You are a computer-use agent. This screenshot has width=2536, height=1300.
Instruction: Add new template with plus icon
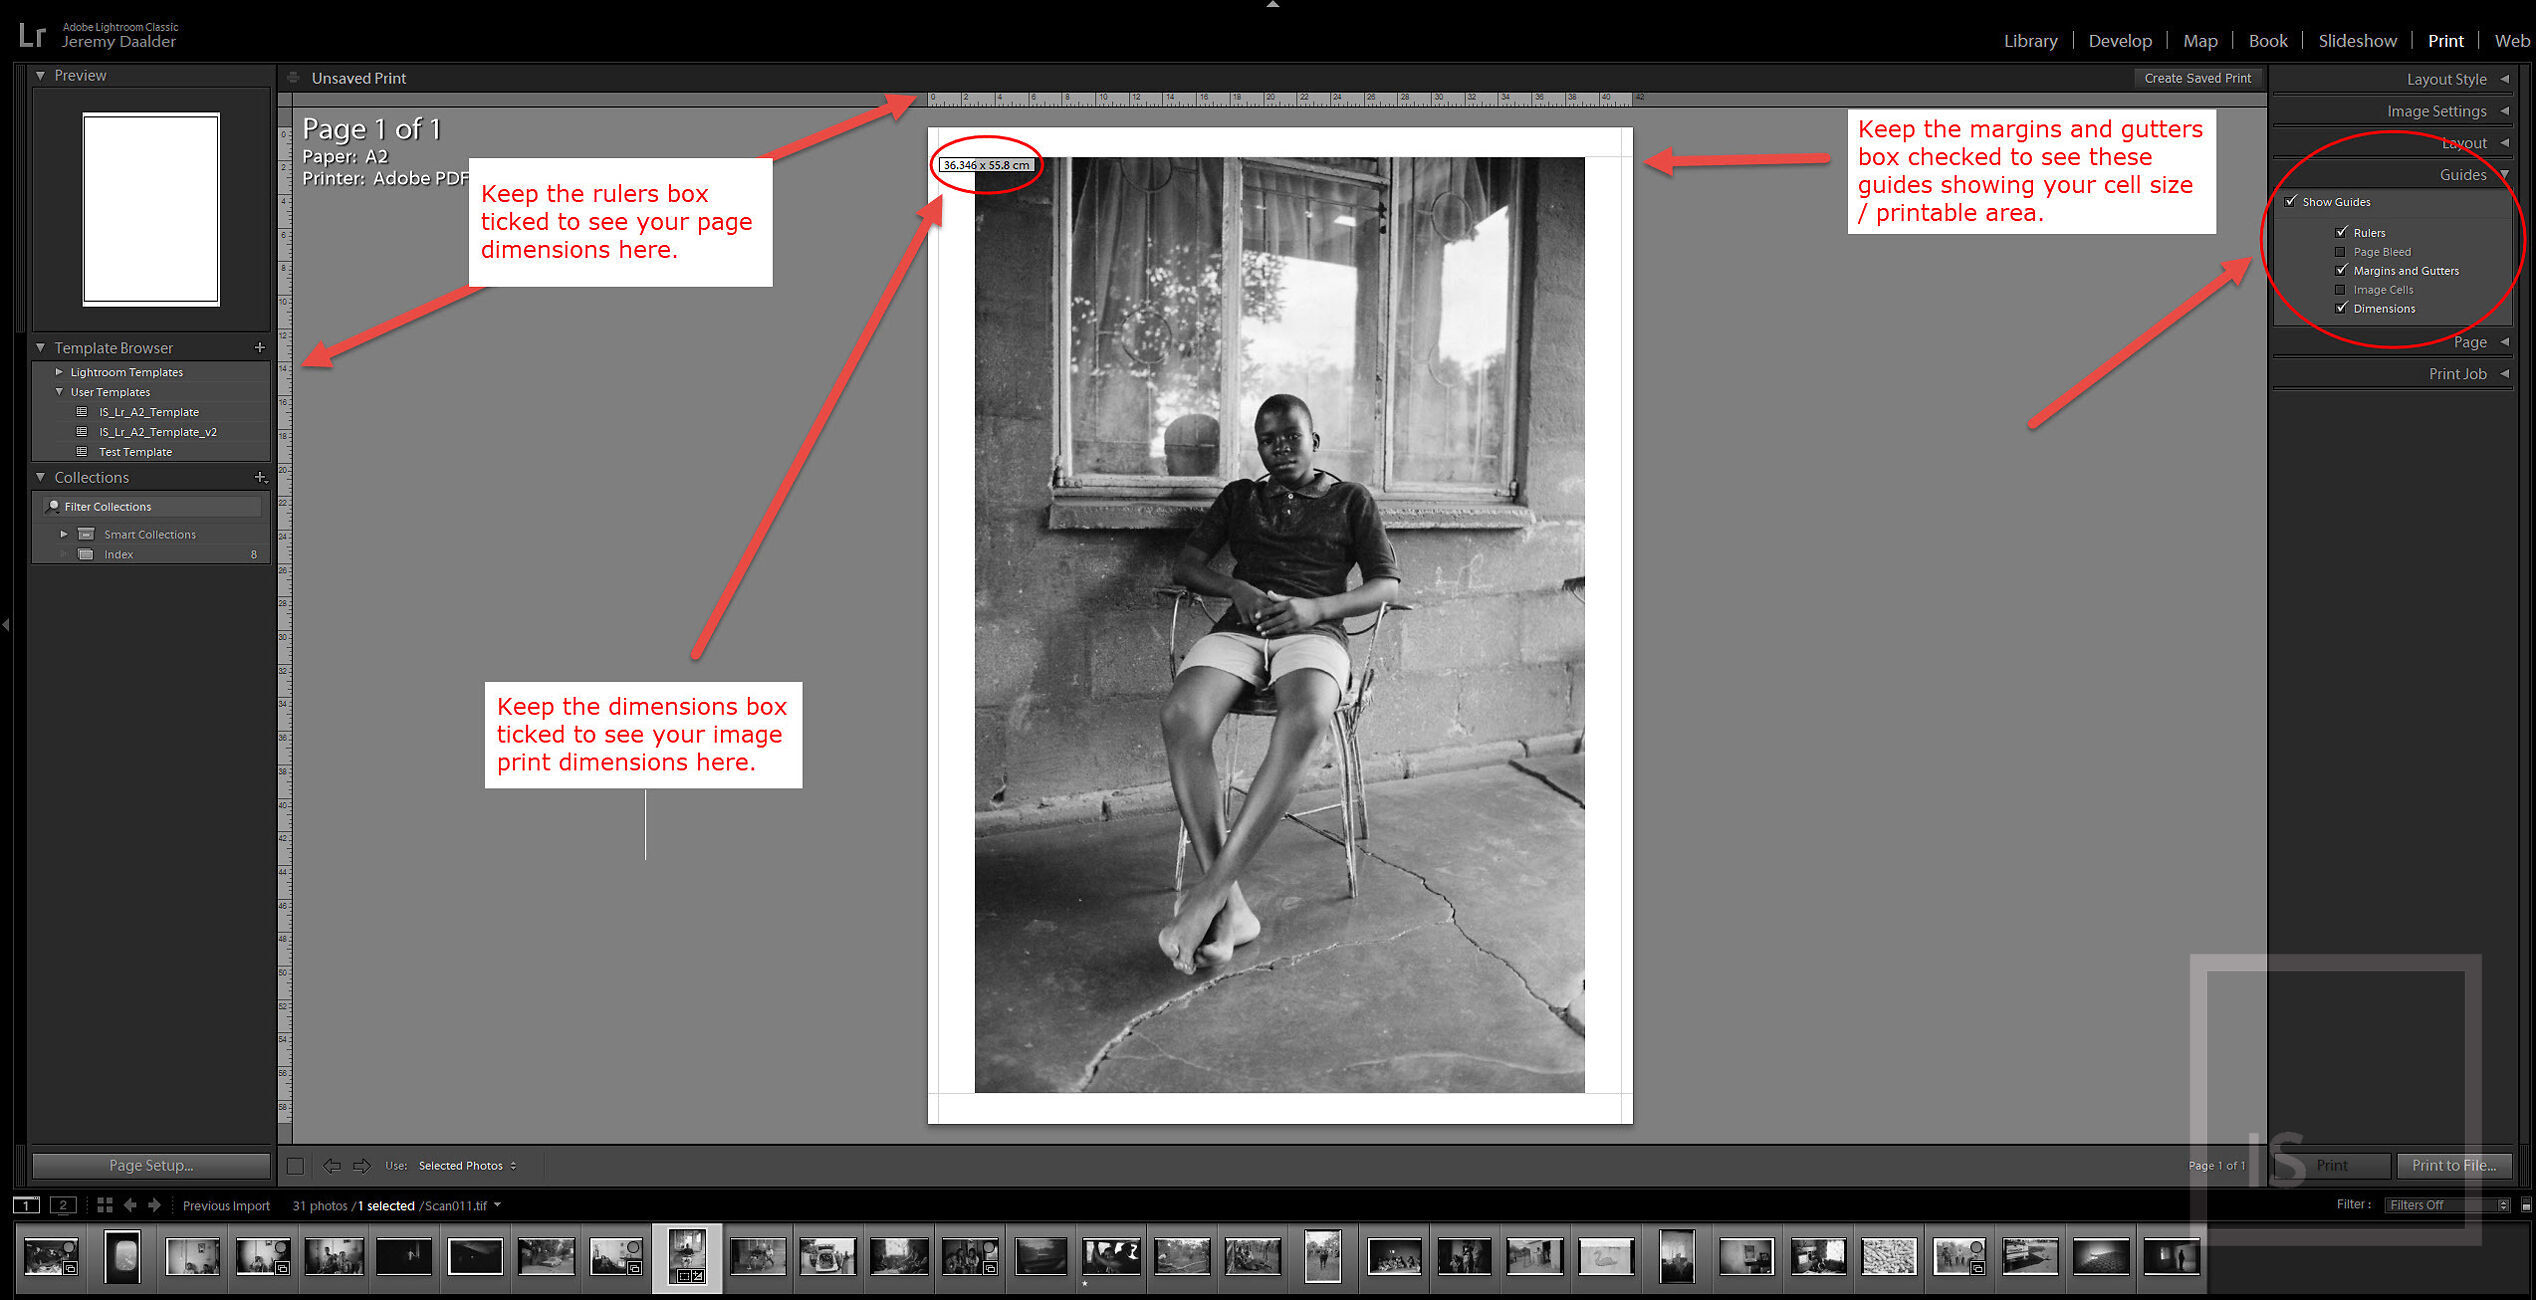tap(260, 347)
